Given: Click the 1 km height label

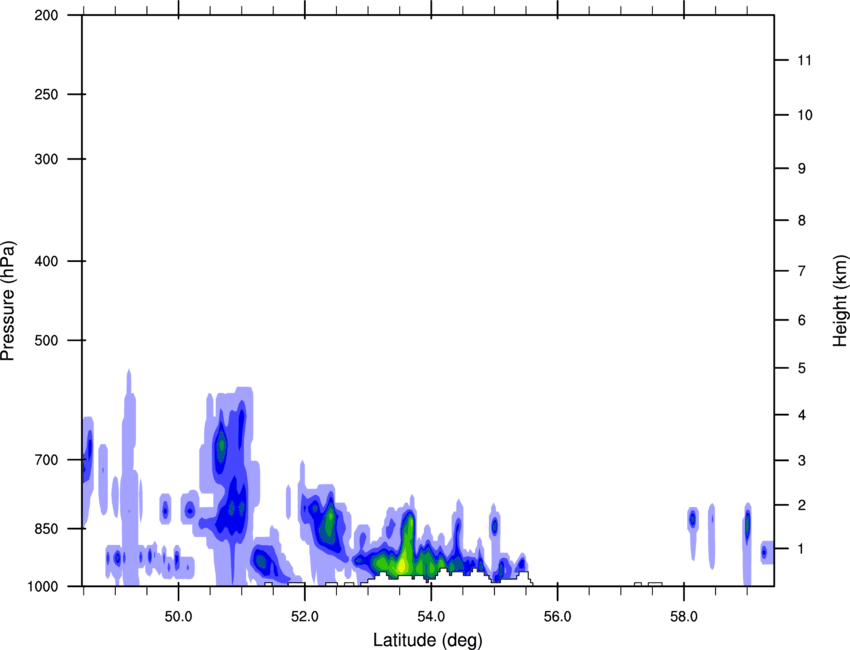Looking at the screenshot, I should coord(802,549).
